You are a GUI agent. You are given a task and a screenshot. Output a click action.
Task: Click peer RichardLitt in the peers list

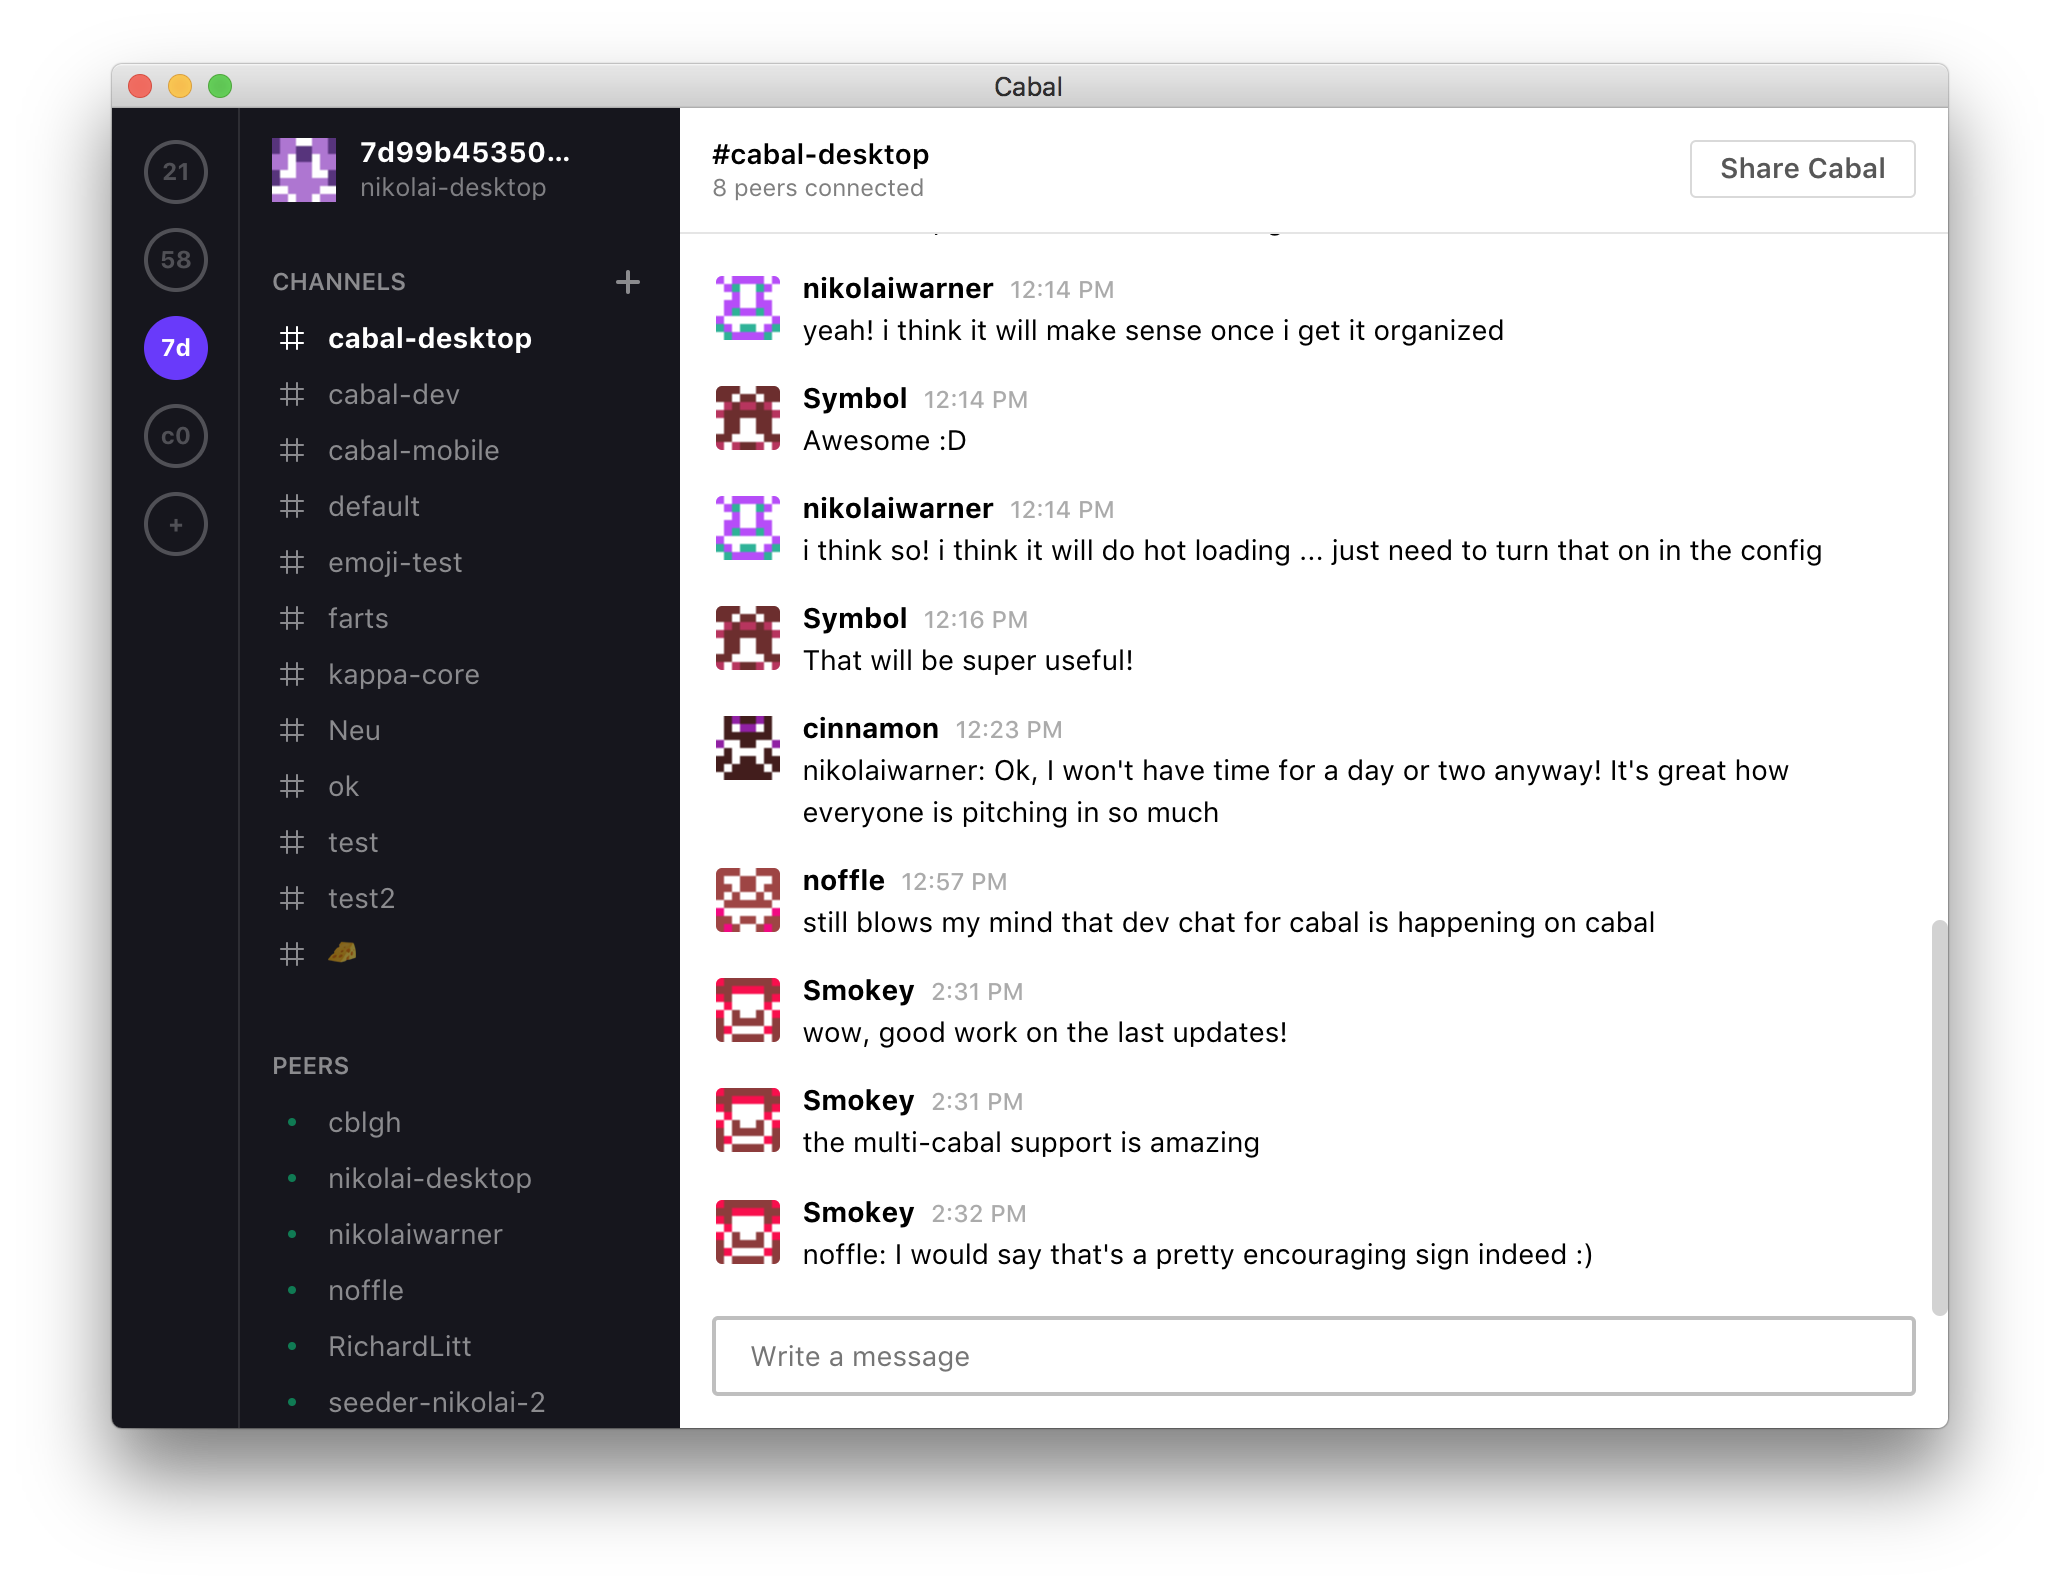pos(399,1347)
